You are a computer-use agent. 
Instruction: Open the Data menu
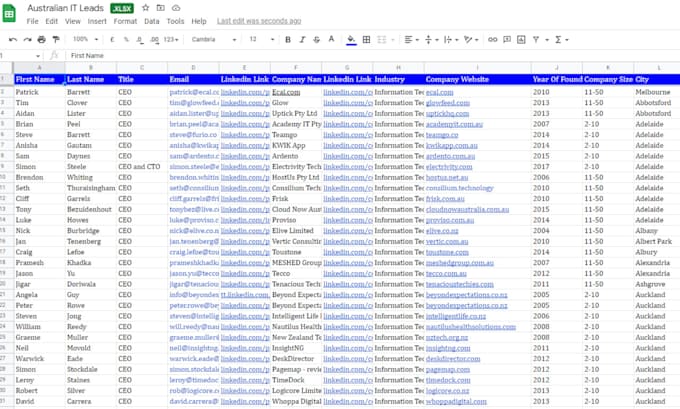[x=152, y=21]
